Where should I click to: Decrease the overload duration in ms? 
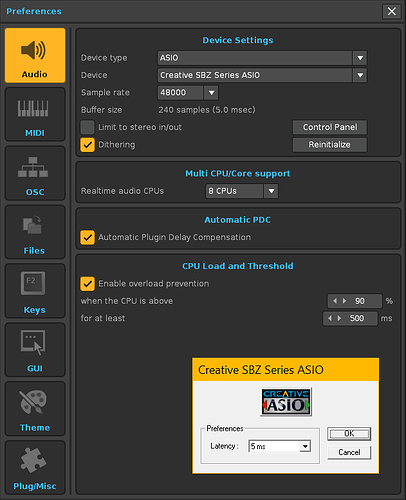330,318
